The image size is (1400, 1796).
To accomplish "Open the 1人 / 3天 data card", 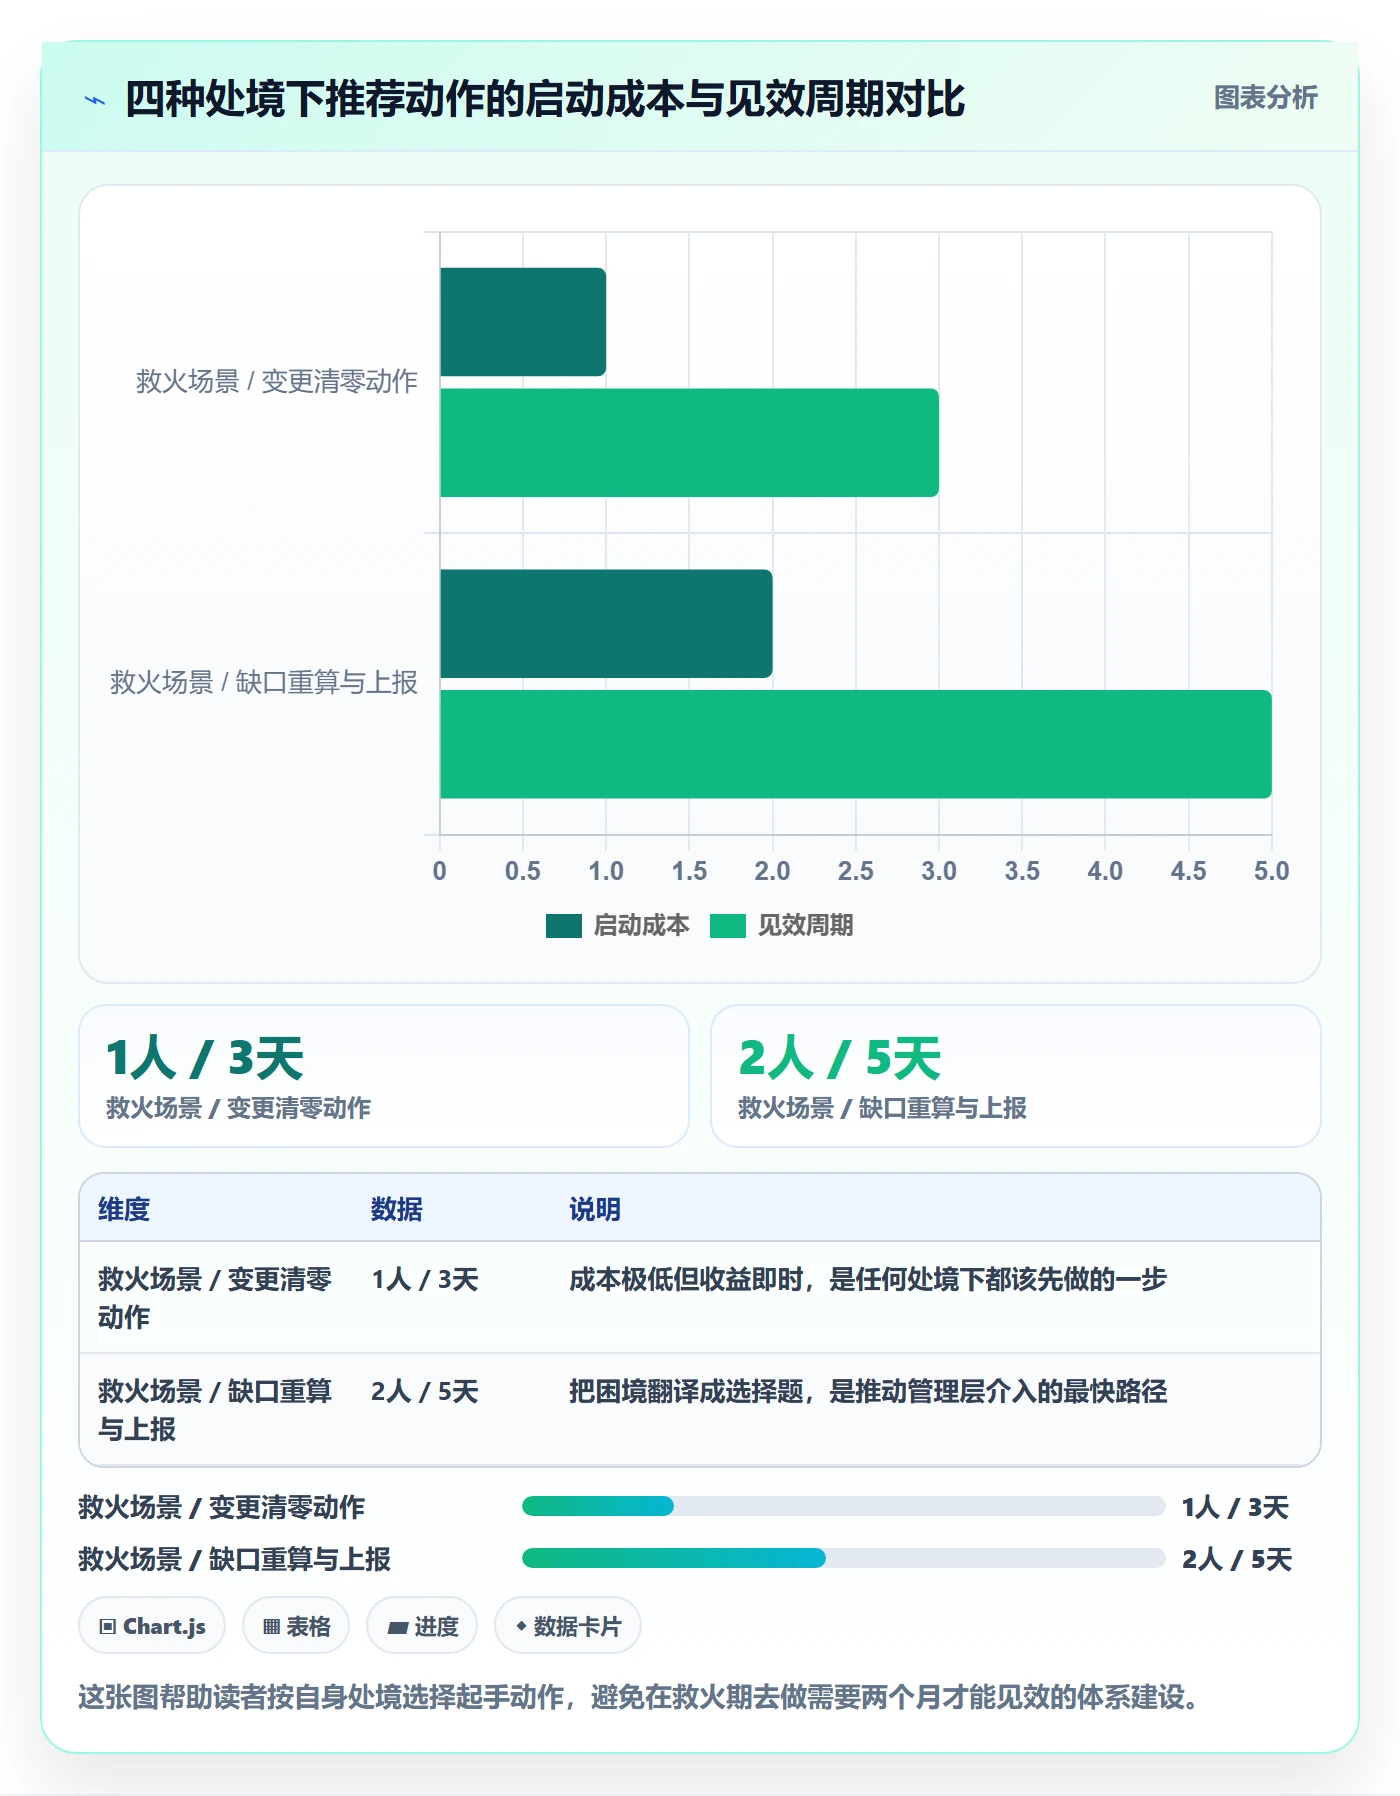I will 384,1076.
